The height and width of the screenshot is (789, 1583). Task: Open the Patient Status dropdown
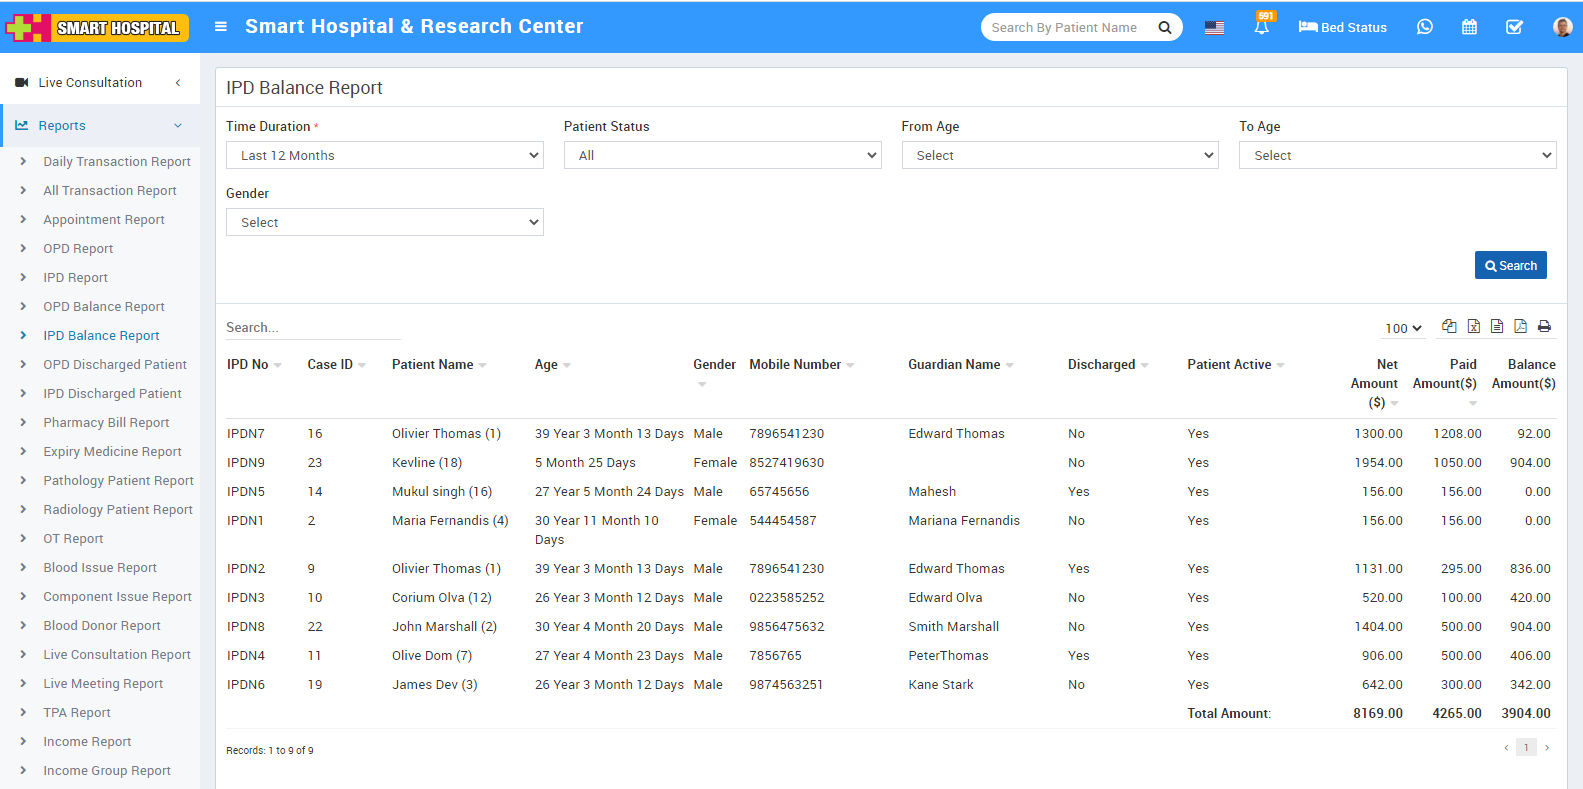tap(722, 155)
